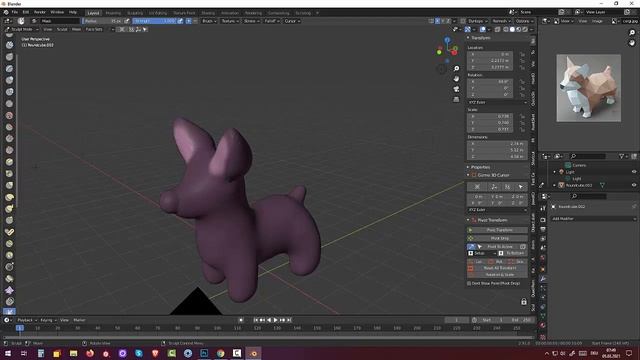Image resolution: width=640 pixels, height=360 pixels.
Task: Open the Add Modifier dropdown
Action: [593, 219]
